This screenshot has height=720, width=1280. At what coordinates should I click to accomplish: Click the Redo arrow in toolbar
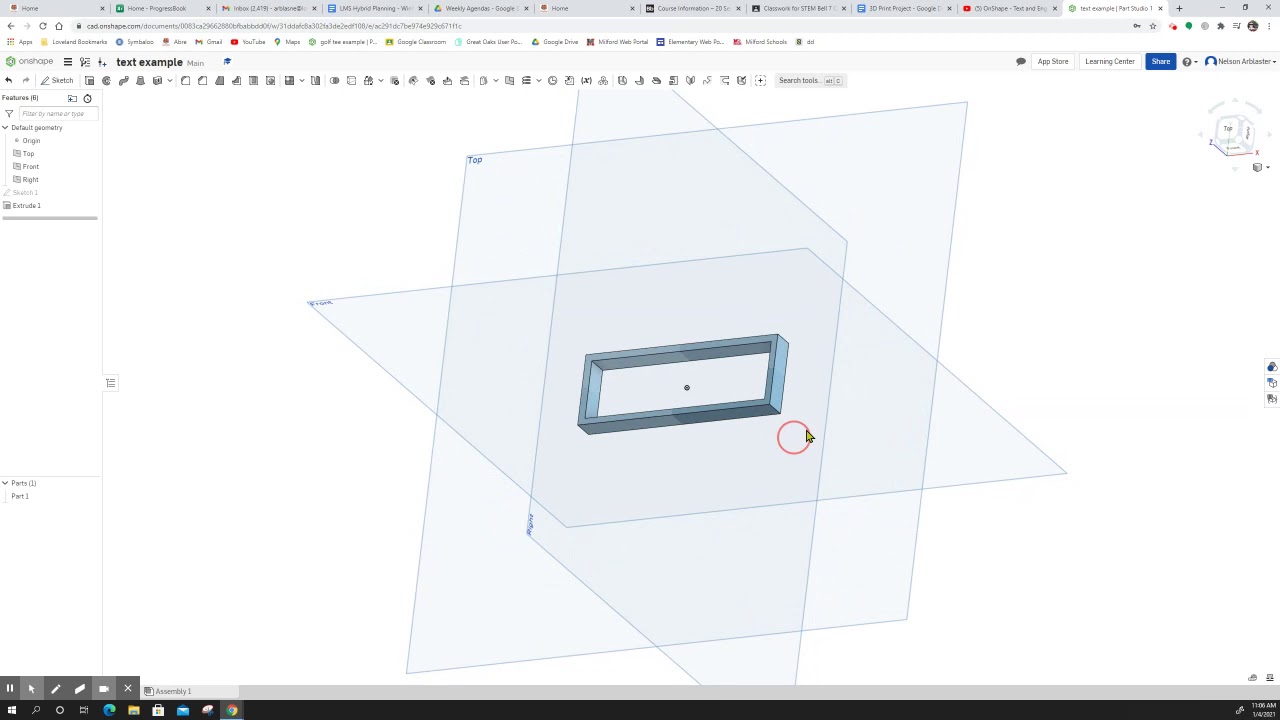pos(26,80)
